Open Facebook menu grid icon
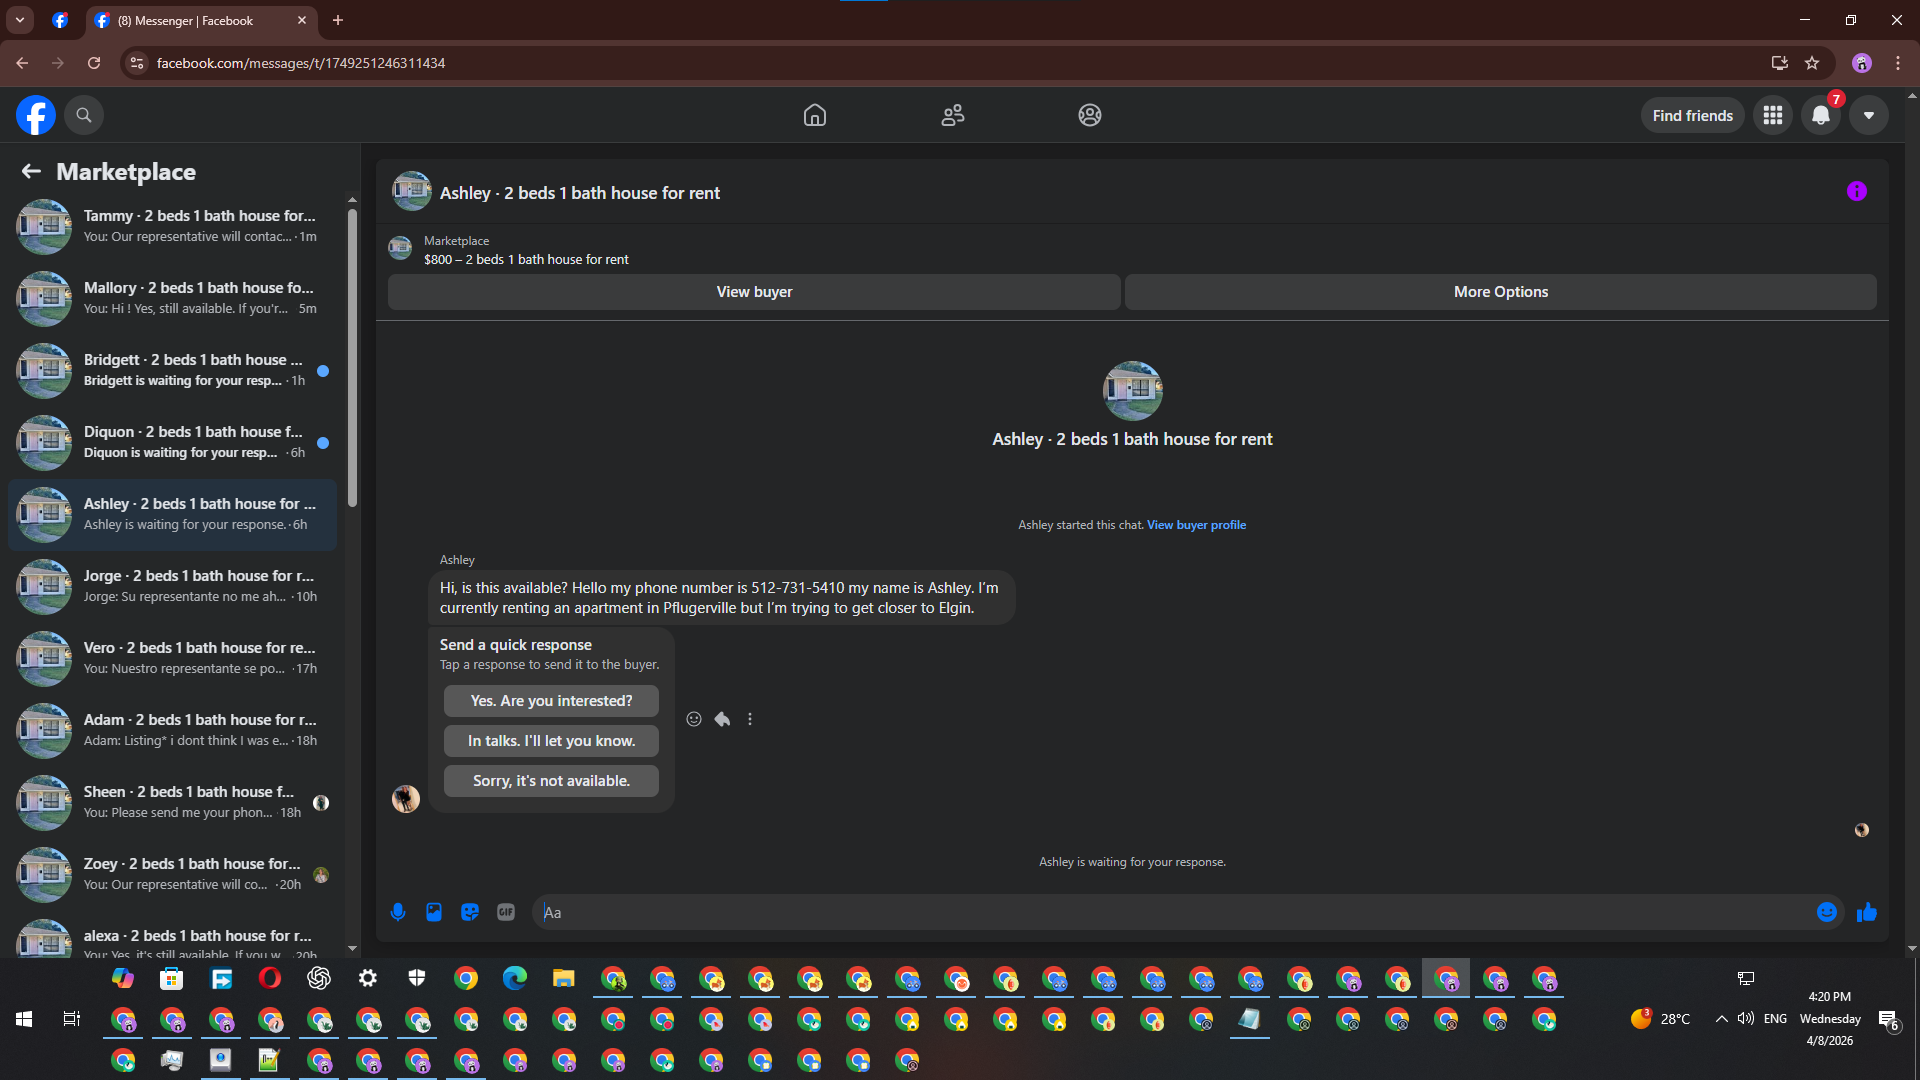The image size is (1920, 1080). tap(1773, 116)
